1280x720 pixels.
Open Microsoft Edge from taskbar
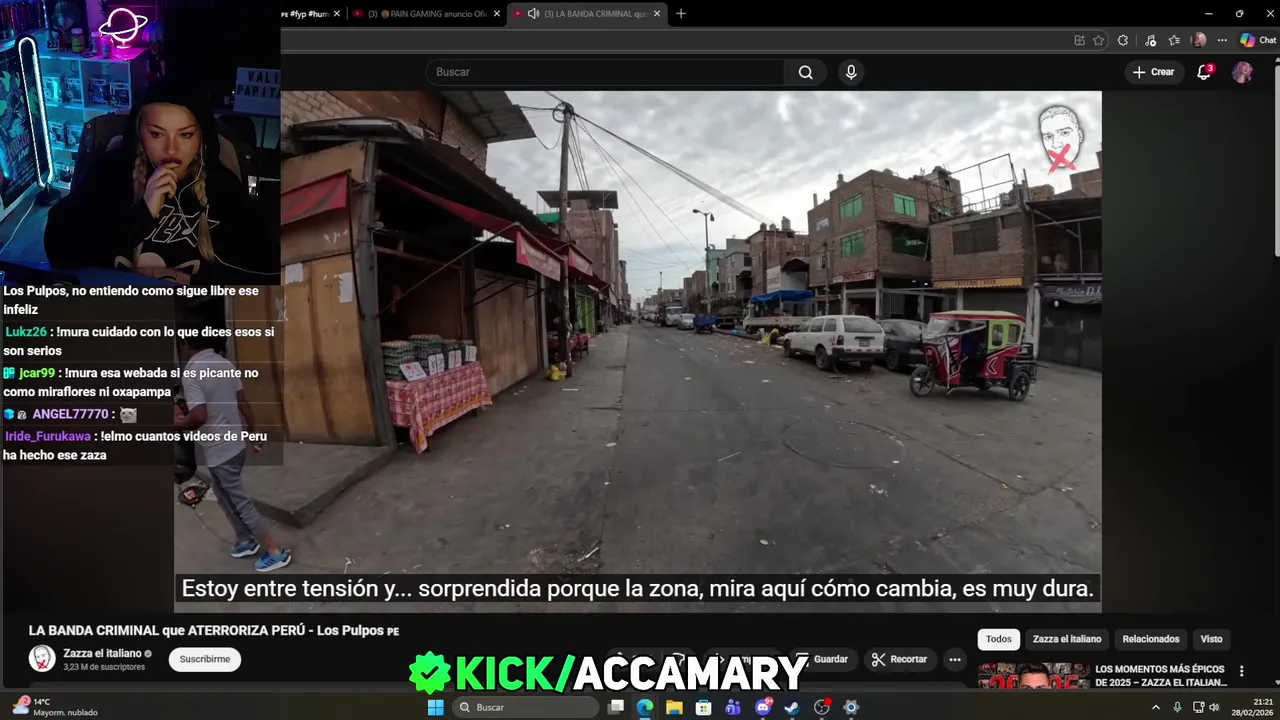coord(645,707)
